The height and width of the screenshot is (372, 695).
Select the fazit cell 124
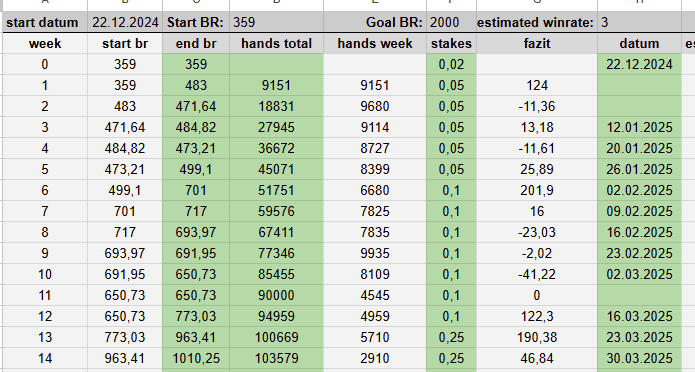(537, 85)
